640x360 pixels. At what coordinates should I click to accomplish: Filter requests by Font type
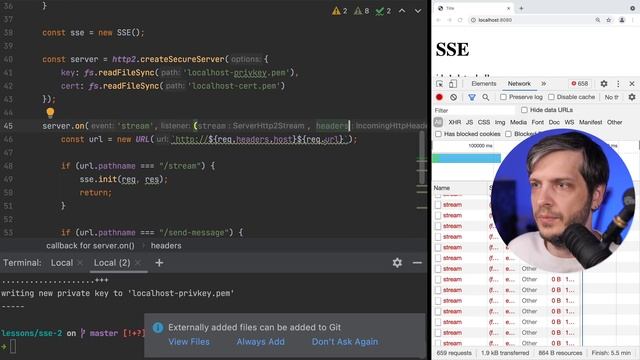538,122
